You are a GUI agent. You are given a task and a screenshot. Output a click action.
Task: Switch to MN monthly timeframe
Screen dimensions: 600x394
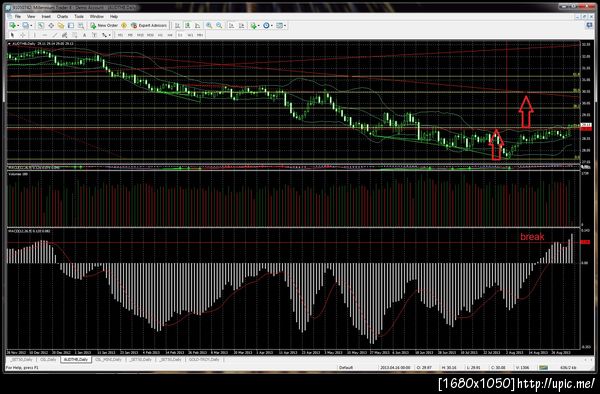click(200, 35)
